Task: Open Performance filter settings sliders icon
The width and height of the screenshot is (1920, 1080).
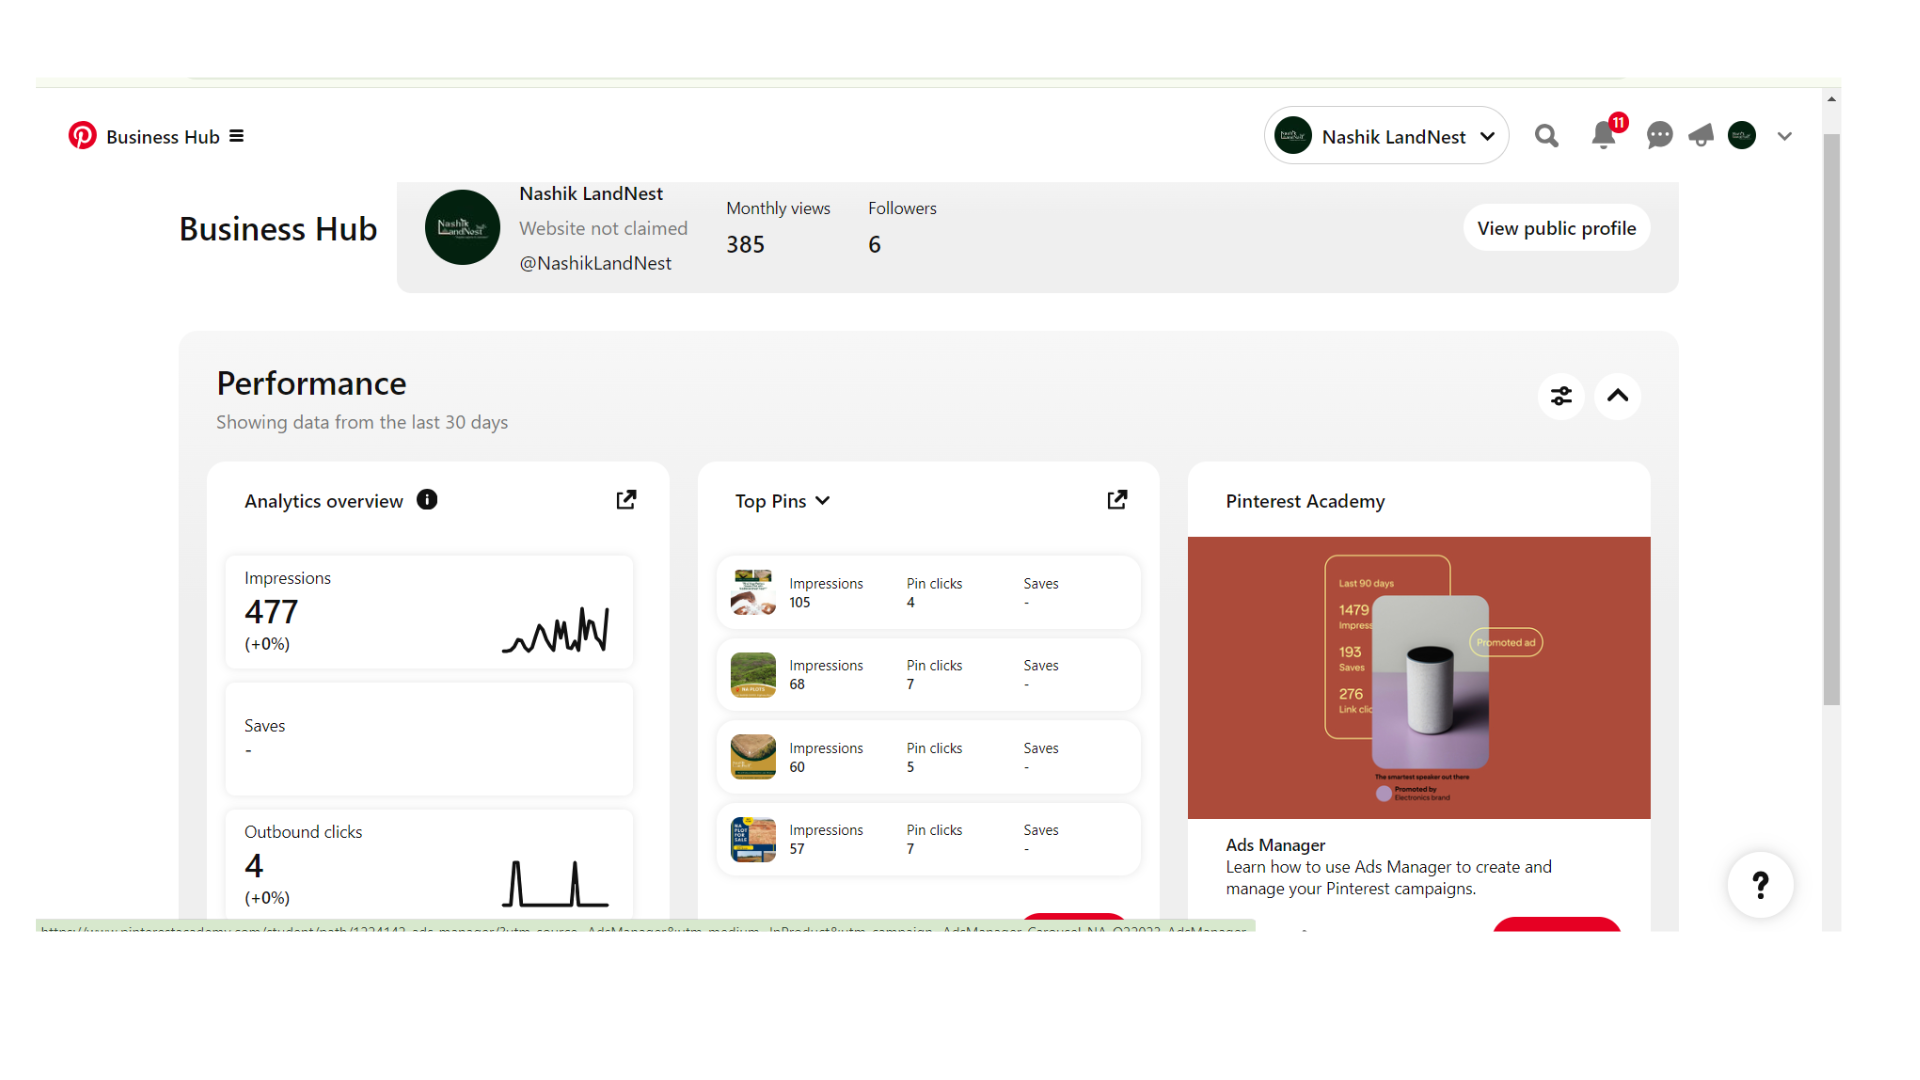Action: click(1561, 396)
